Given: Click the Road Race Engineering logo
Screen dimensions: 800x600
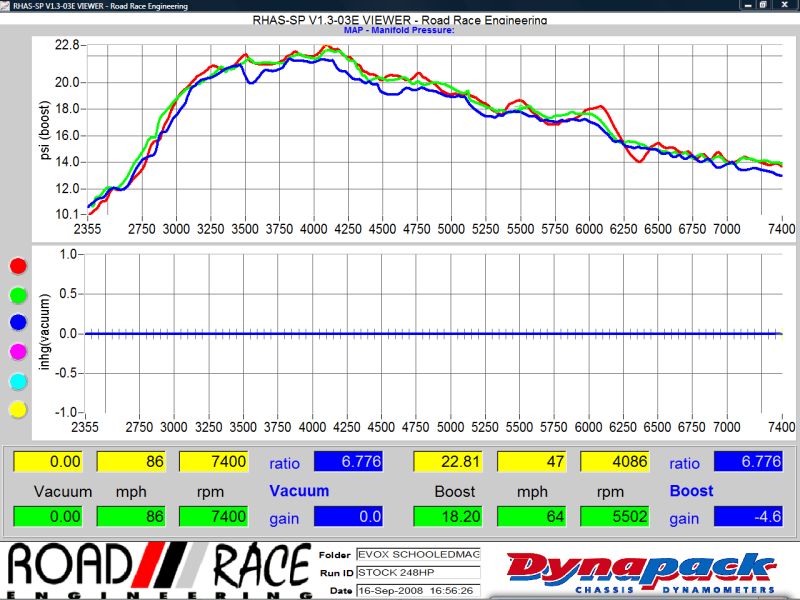Looking at the screenshot, I should (x=157, y=570).
